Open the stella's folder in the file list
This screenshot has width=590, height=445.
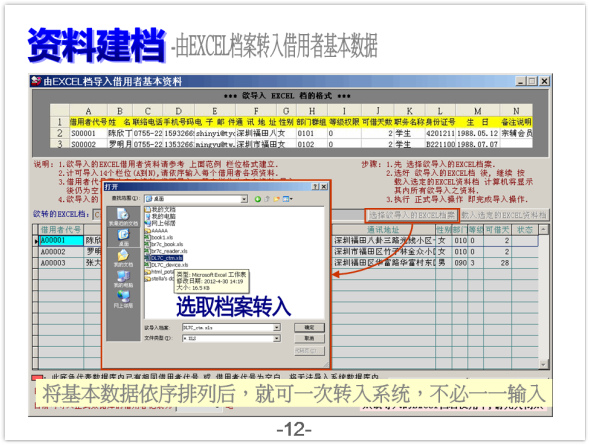pyautogui.click(x=160, y=279)
